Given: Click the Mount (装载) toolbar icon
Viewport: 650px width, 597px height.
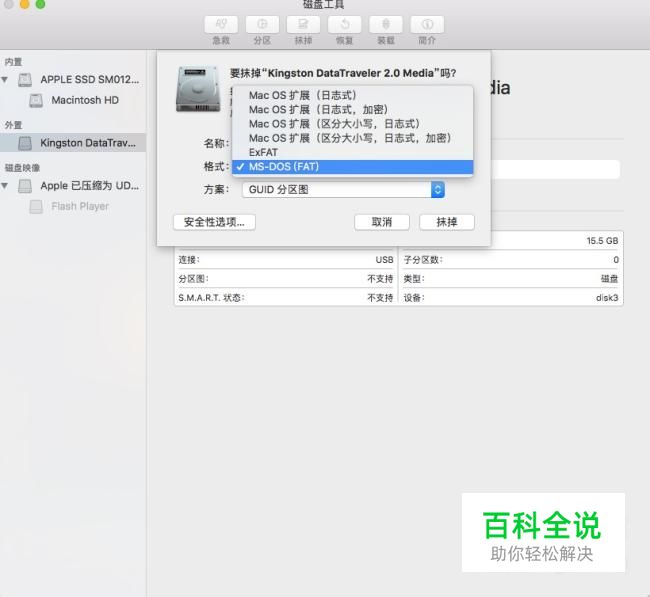Looking at the screenshot, I should pyautogui.click(x=386, y=24).
